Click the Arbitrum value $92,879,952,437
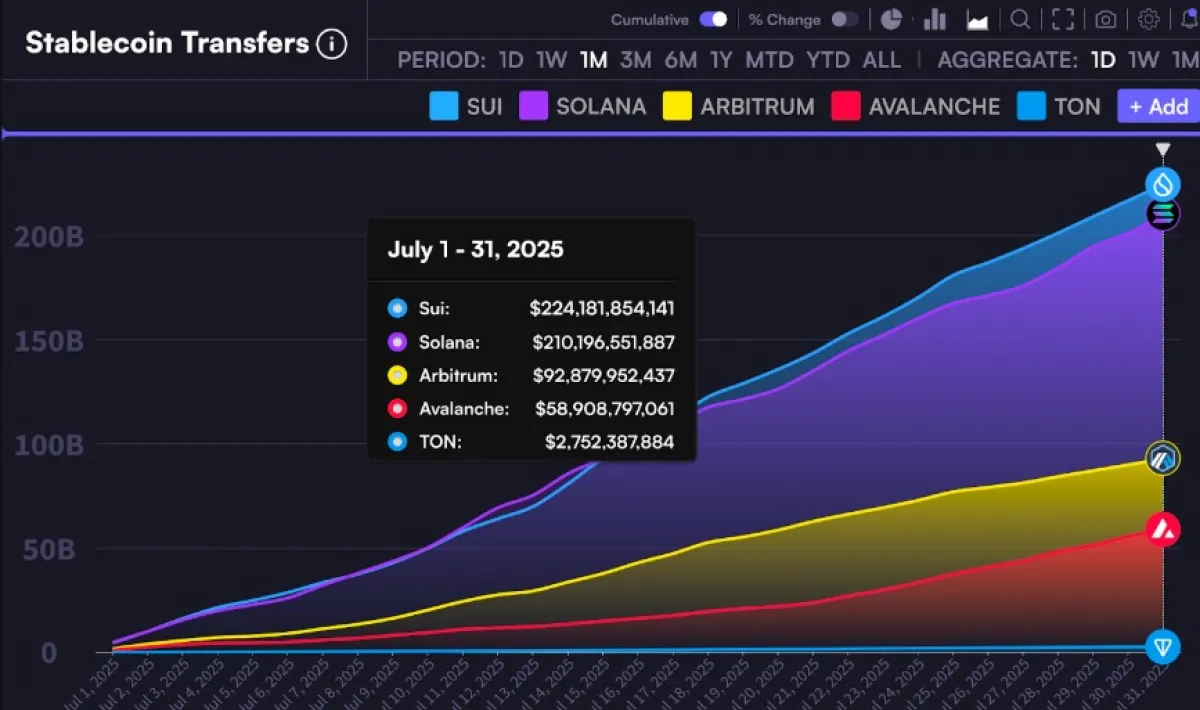Viewport: 1200px width, 710px height. click(606, 376)
